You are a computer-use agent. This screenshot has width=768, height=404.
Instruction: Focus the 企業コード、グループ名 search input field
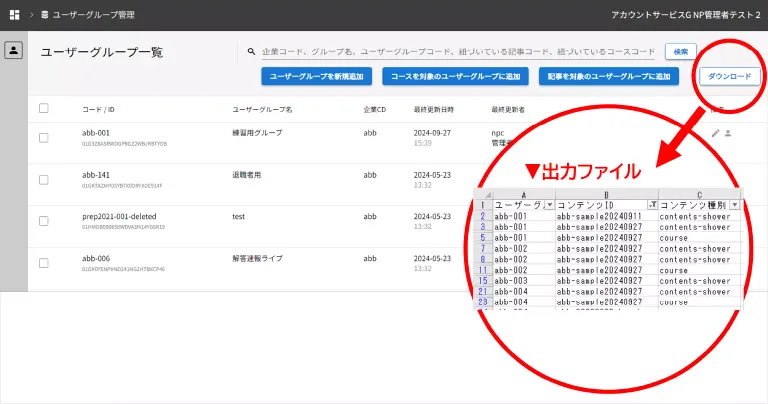[458, 51]
